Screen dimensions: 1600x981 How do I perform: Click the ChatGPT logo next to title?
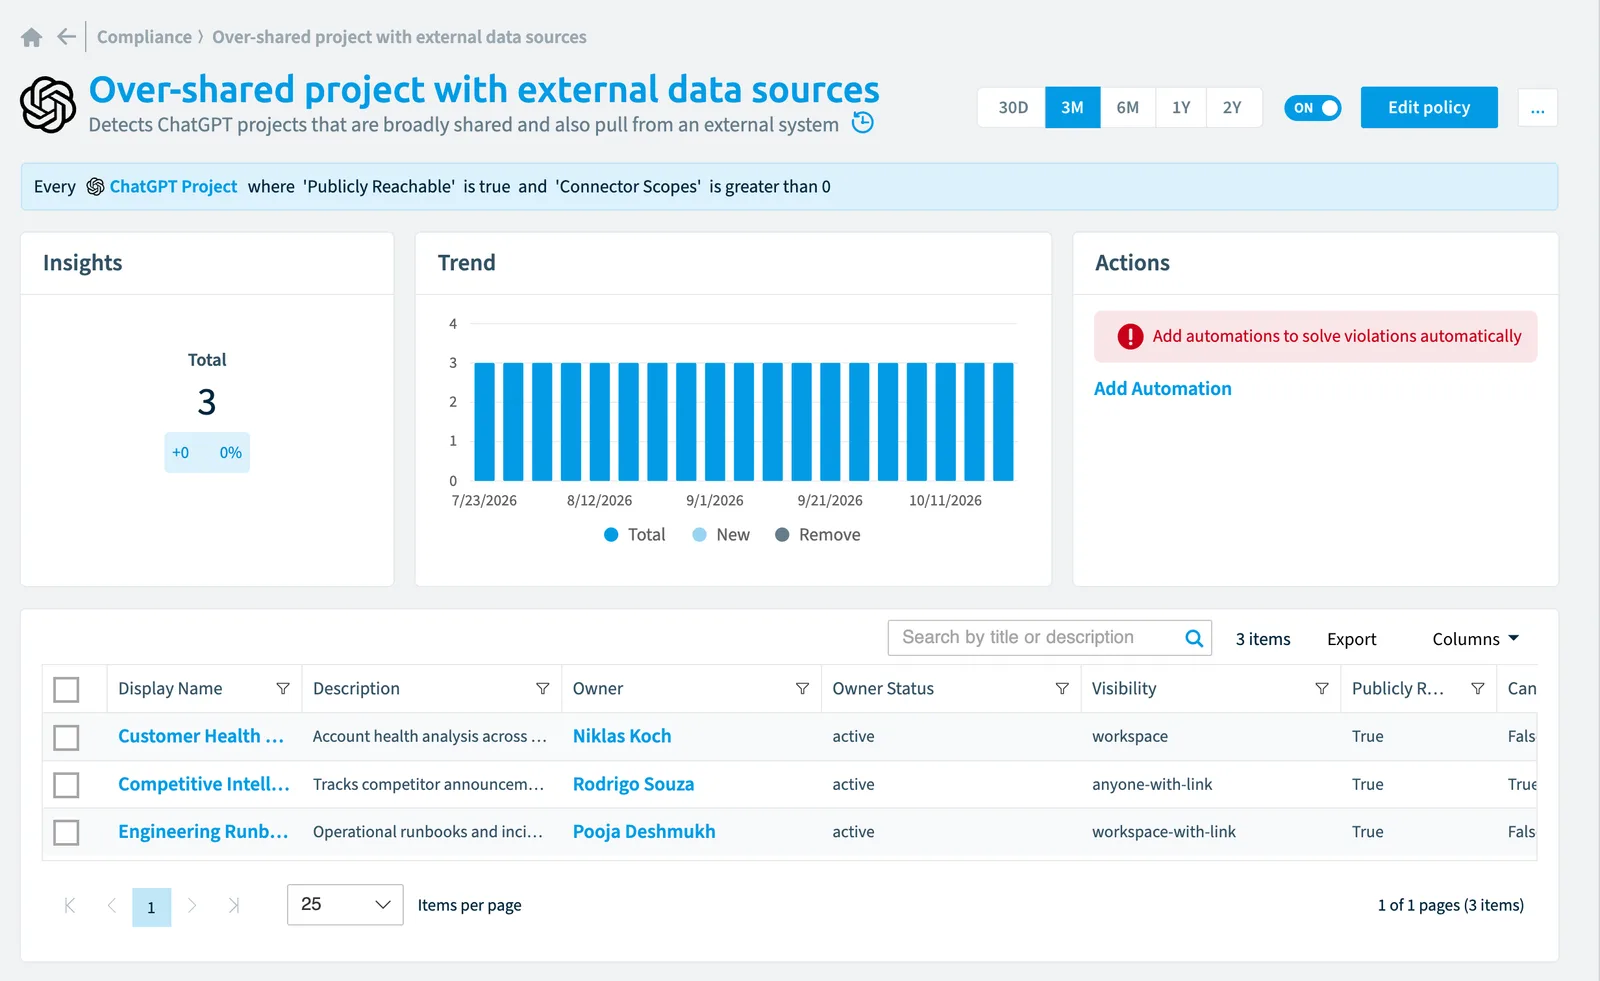[48, 105]
